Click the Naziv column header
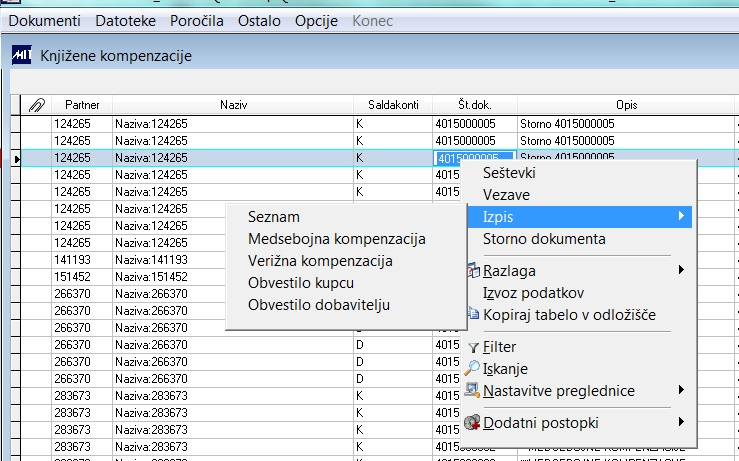This screenshot has width=739, height=461. (233, 105)
